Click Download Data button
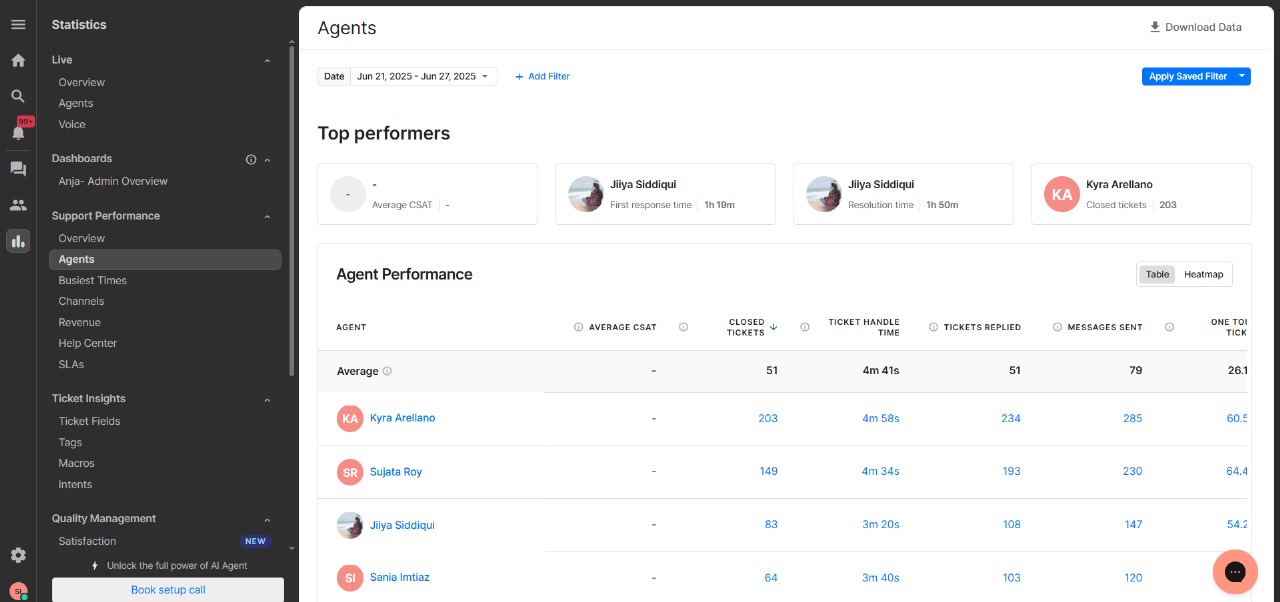 tap(1195, 27)
